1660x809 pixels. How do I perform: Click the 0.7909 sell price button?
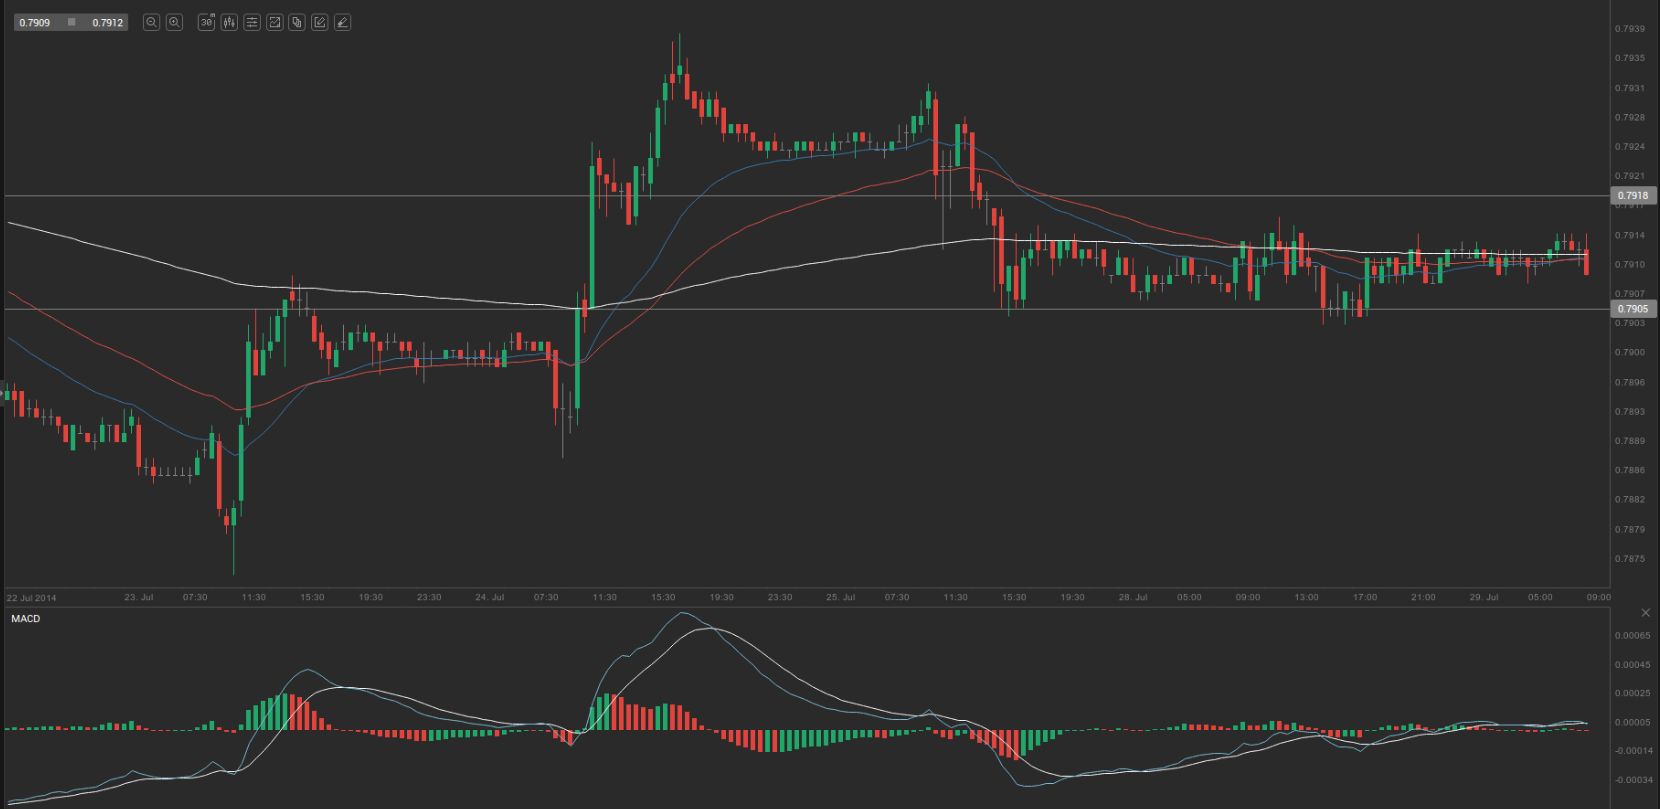tap(35, 22)
